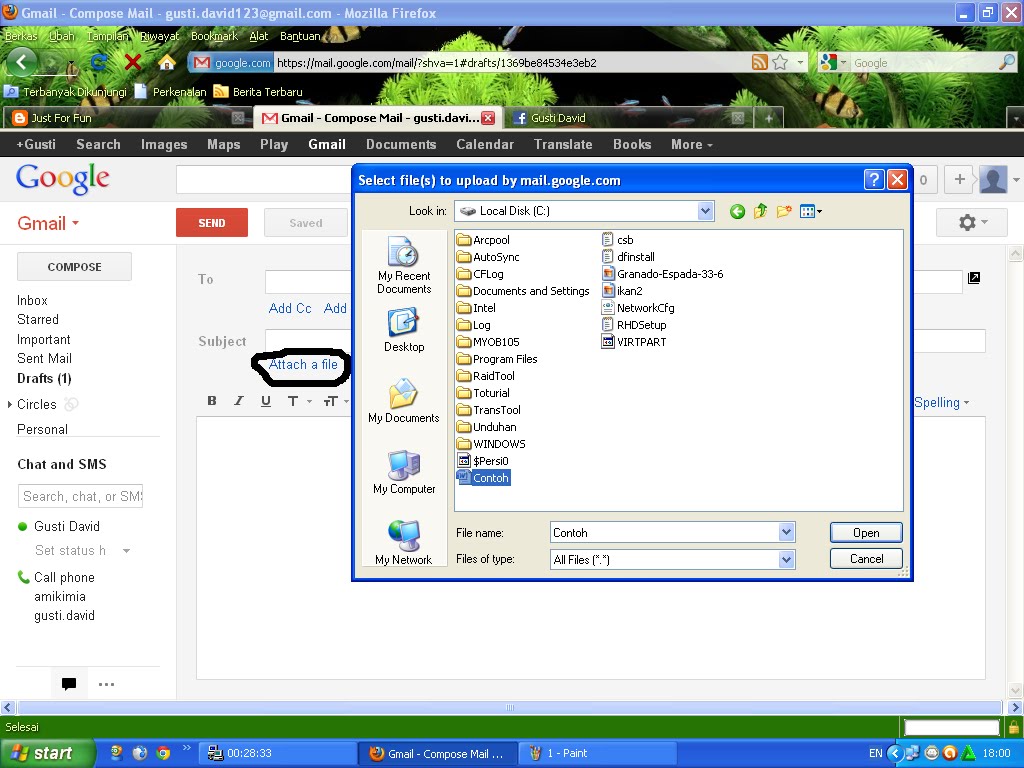Stop loading with the red X icon
This screenshot has height=768, width=1024.
(x=133, y=63)
